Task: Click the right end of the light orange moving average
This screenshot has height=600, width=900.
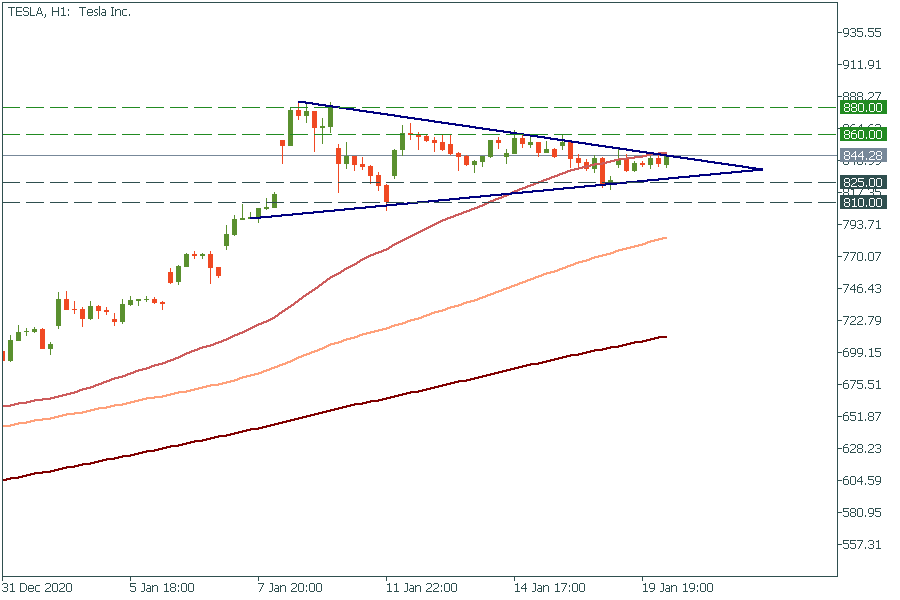Action: pos(666,238)
